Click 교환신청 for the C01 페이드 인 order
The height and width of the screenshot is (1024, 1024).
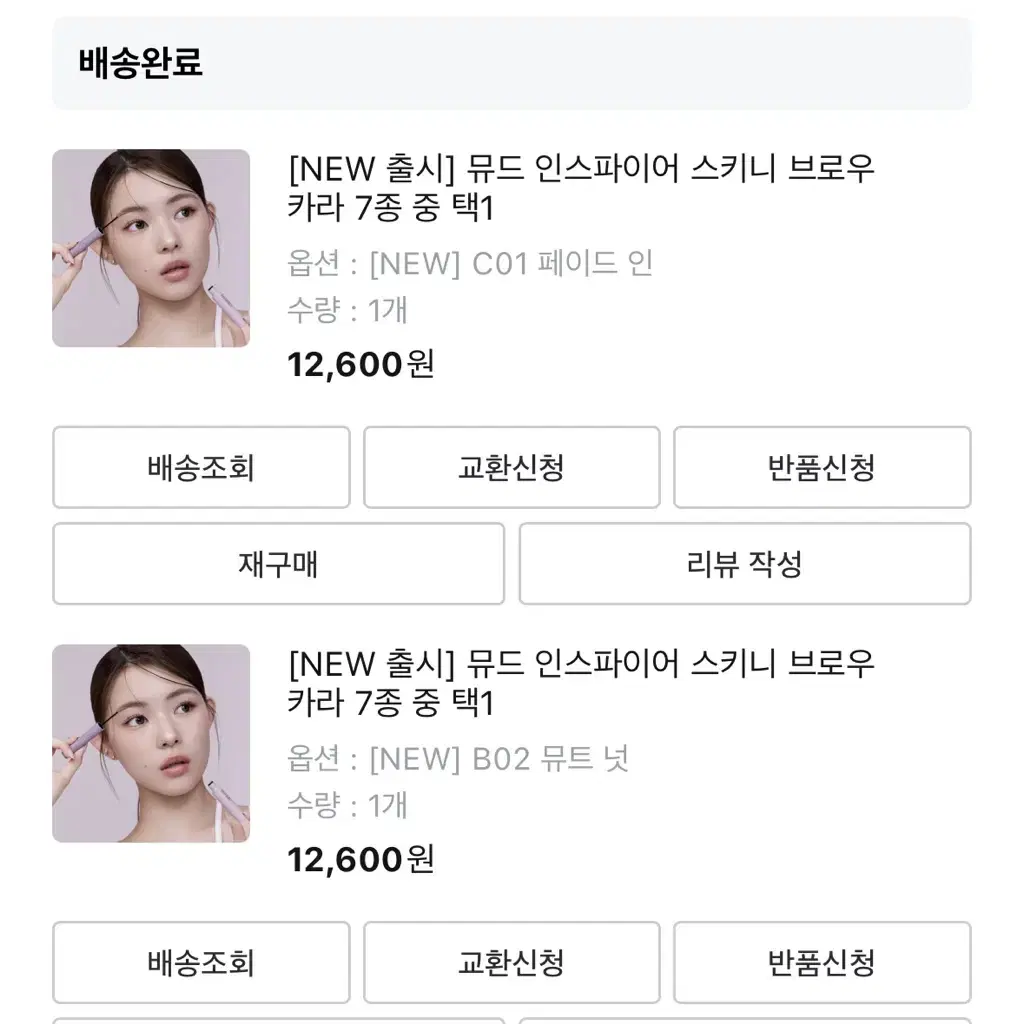(x=511, y=468)
